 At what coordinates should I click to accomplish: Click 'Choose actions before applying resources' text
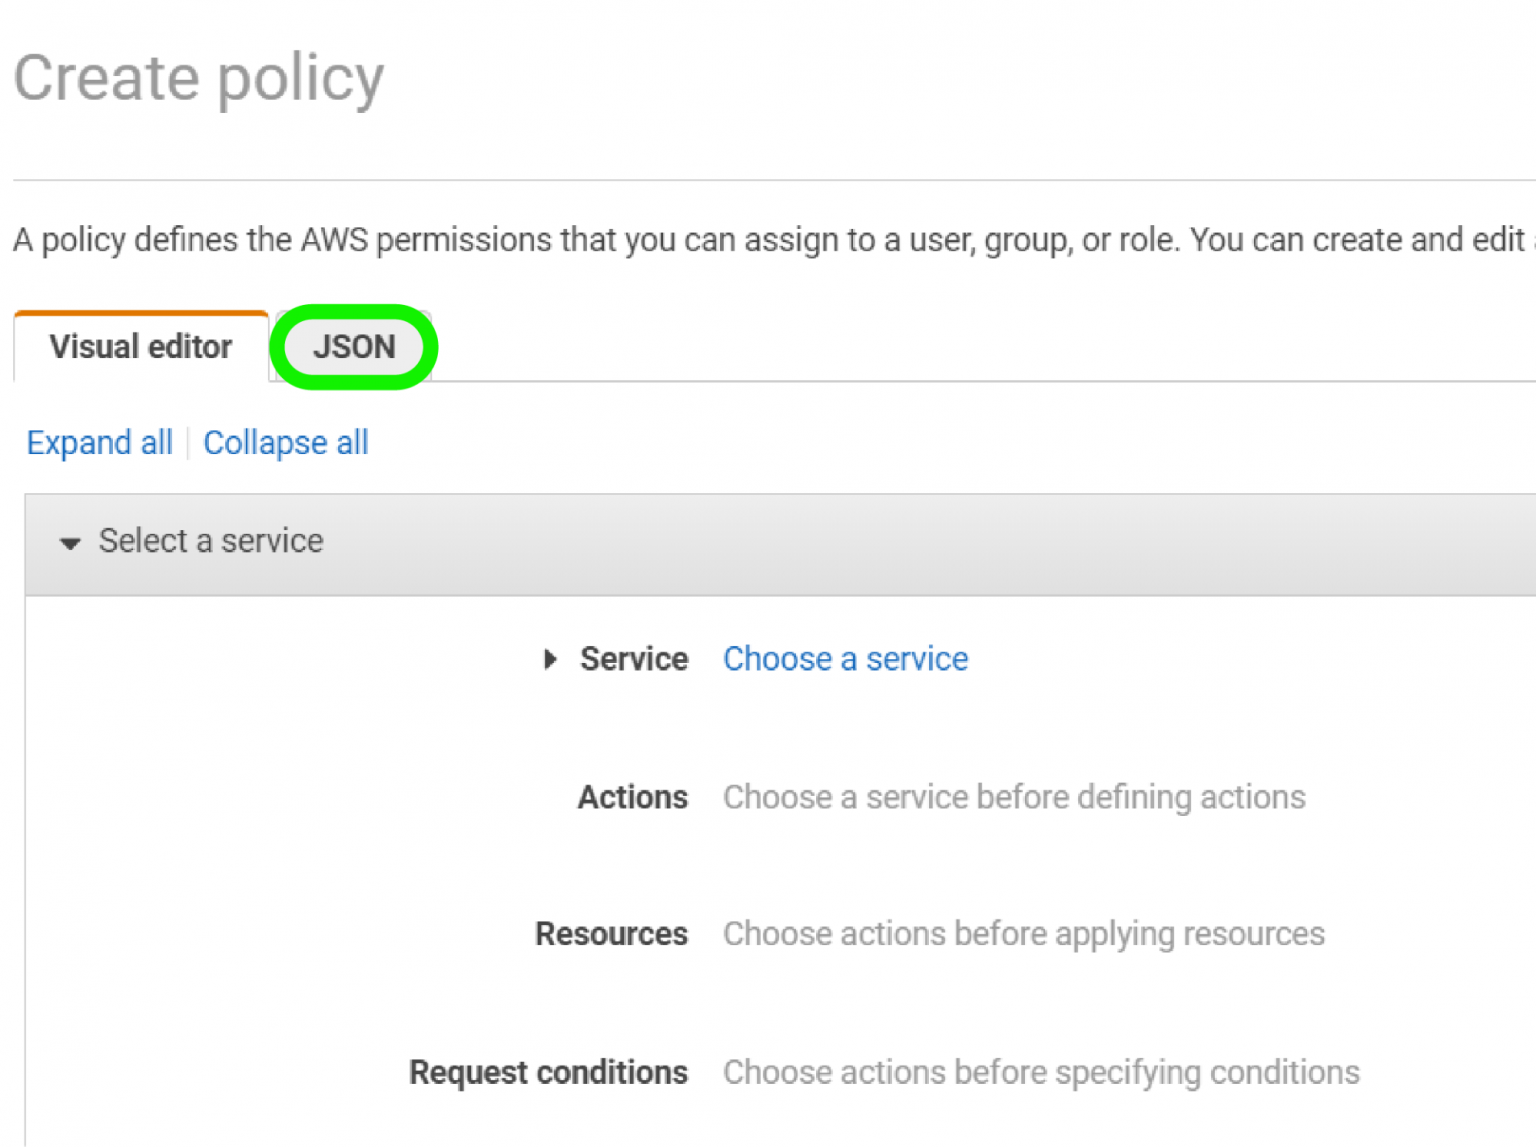[x=1024, y=934]
